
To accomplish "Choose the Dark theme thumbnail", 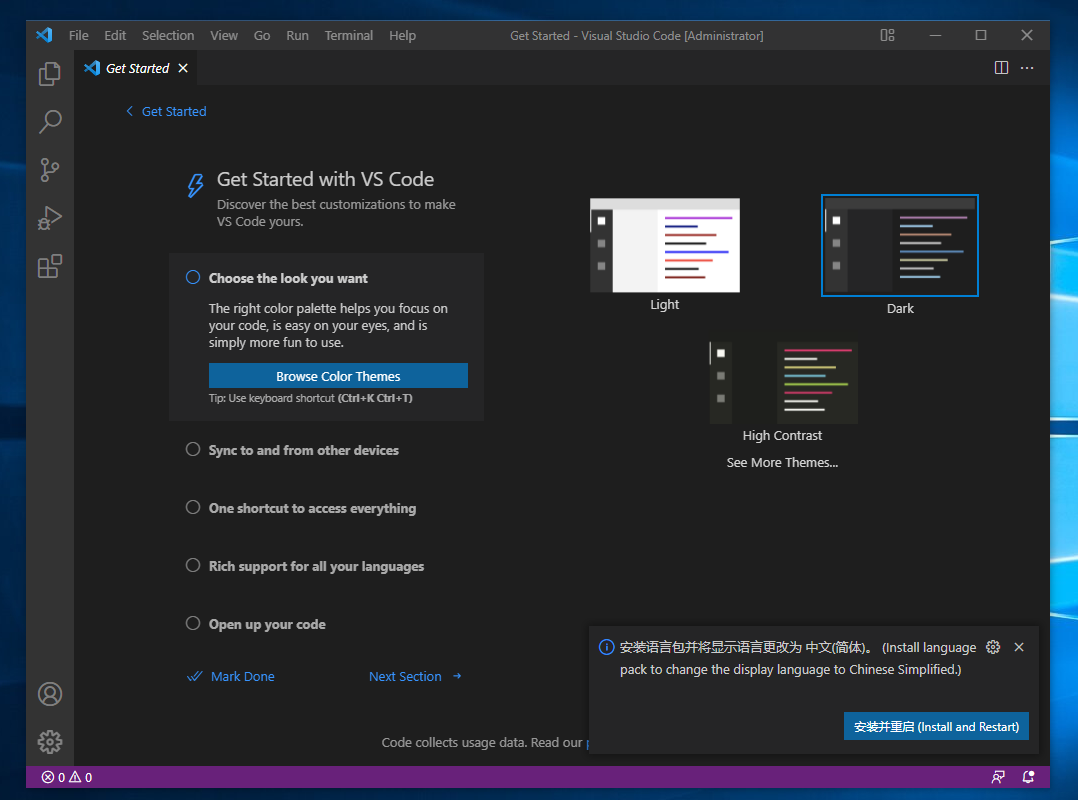I will pyautogui.click(x=899, y=245).
